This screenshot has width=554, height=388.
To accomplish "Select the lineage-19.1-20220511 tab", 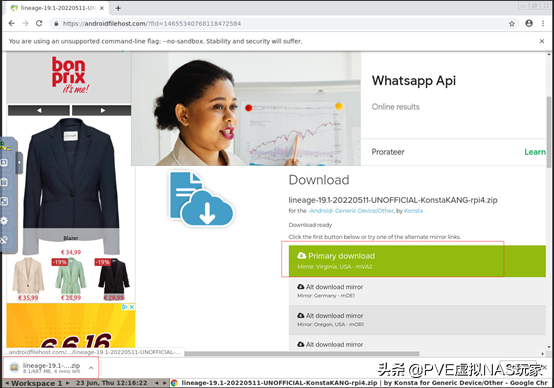I will point(57,8).
